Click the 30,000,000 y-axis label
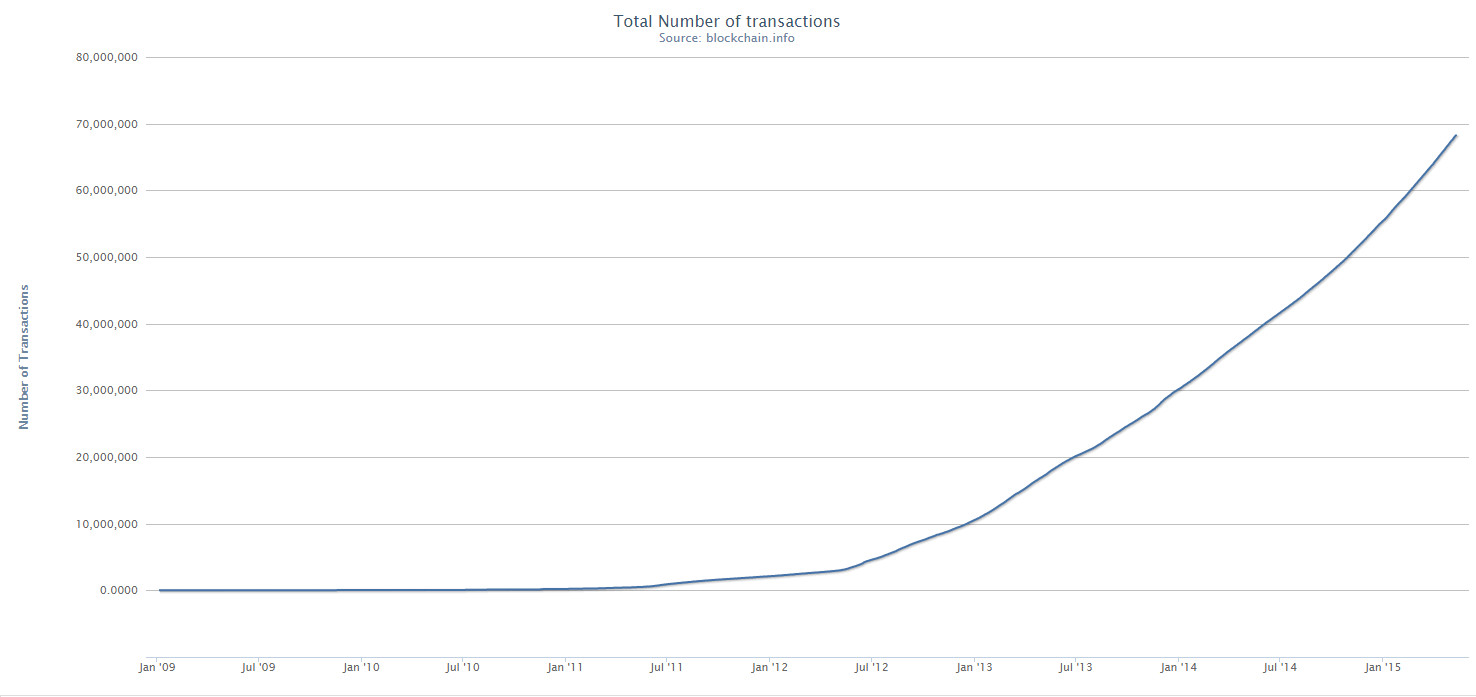This screenshot has height=697, width=1476. point(106,391)
